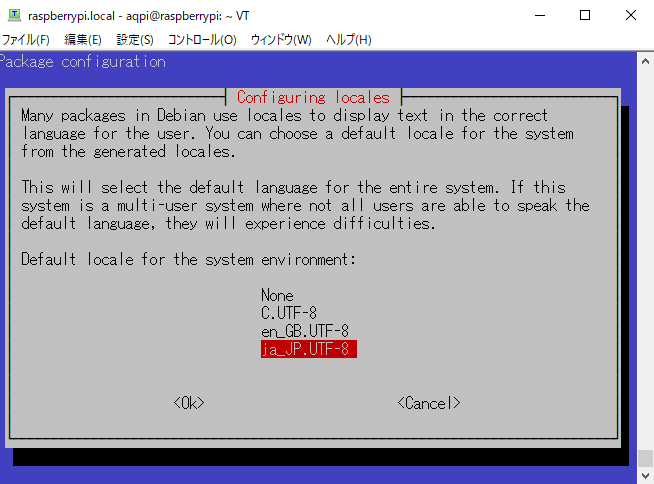654x484 pixels.
Task: Select the None locale option
Action: pyautogui.click(x=277, y=295)
